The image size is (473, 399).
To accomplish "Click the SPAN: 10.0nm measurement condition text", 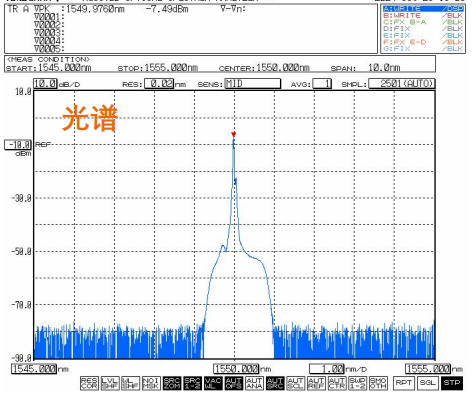I will click(x=365, y=68).
